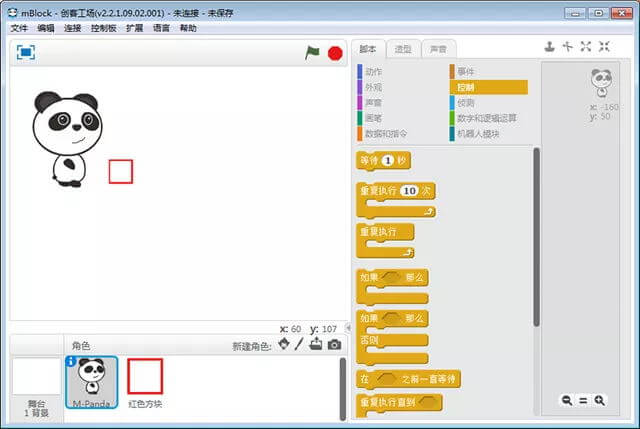This screenshot has height=429, width=640.
Task: Select the 数据和指令 block category
Action: coord(383,134)
